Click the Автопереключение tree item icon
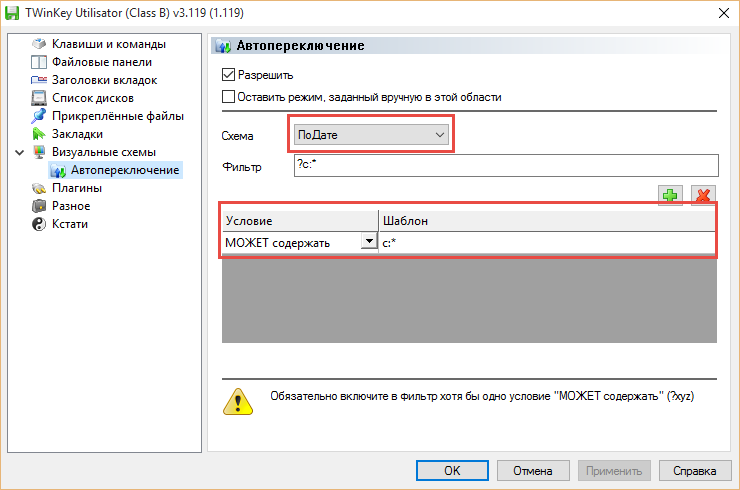 pos(58,170)
